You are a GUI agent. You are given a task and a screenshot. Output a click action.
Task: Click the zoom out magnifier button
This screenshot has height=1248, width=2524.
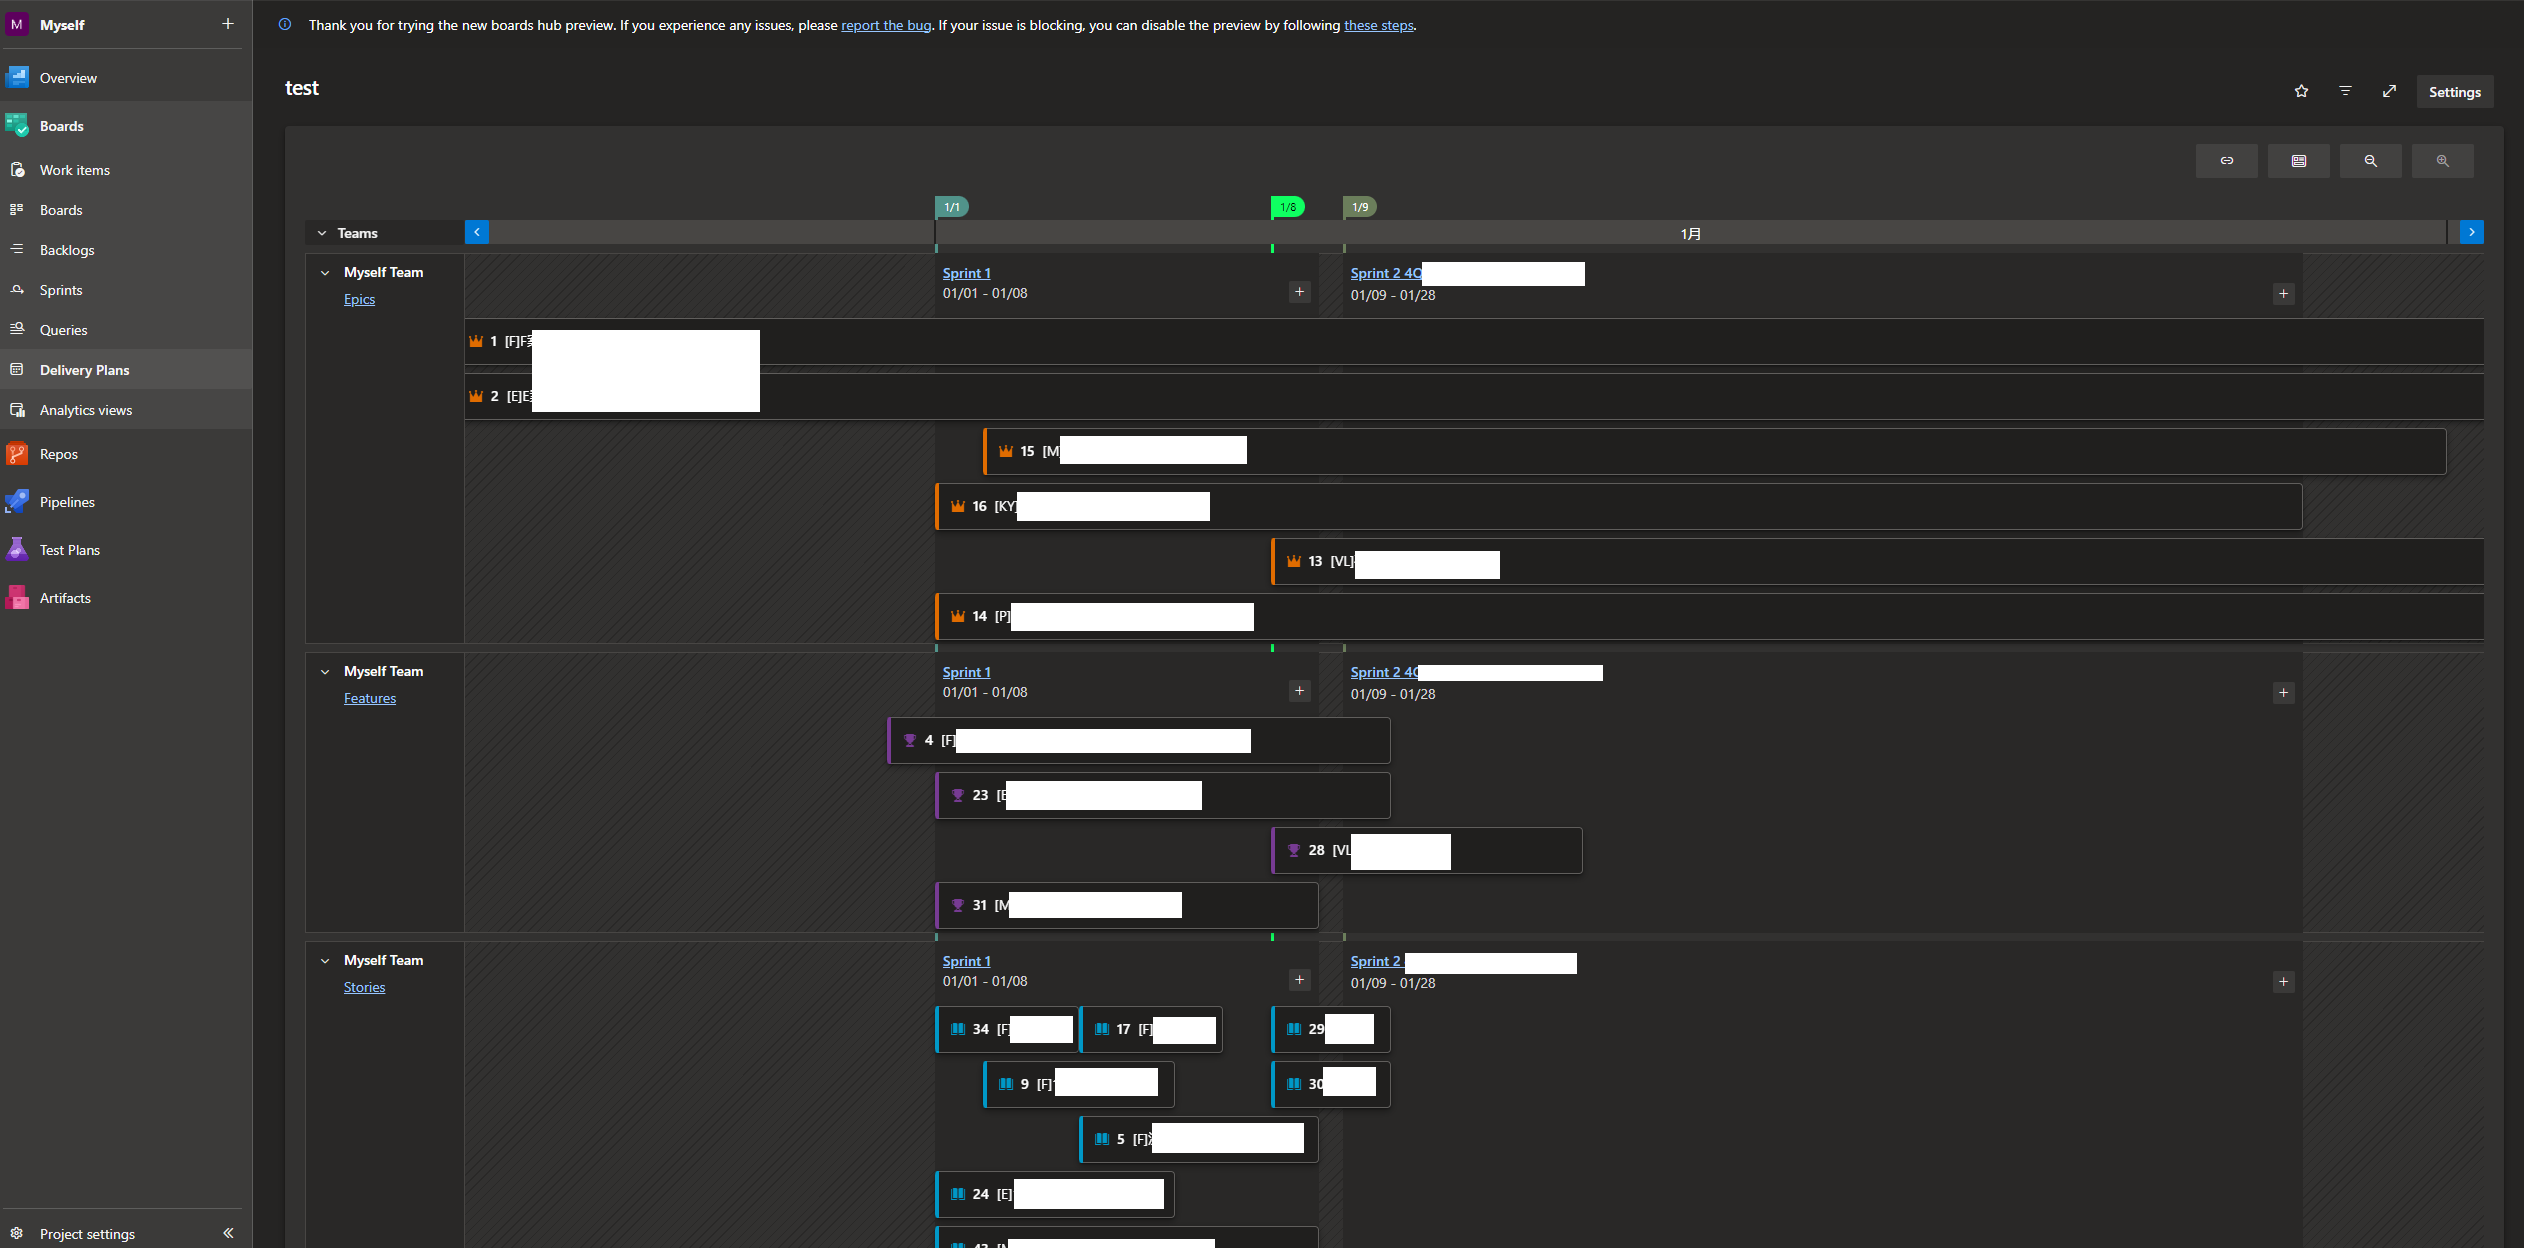coord(2370,161)
